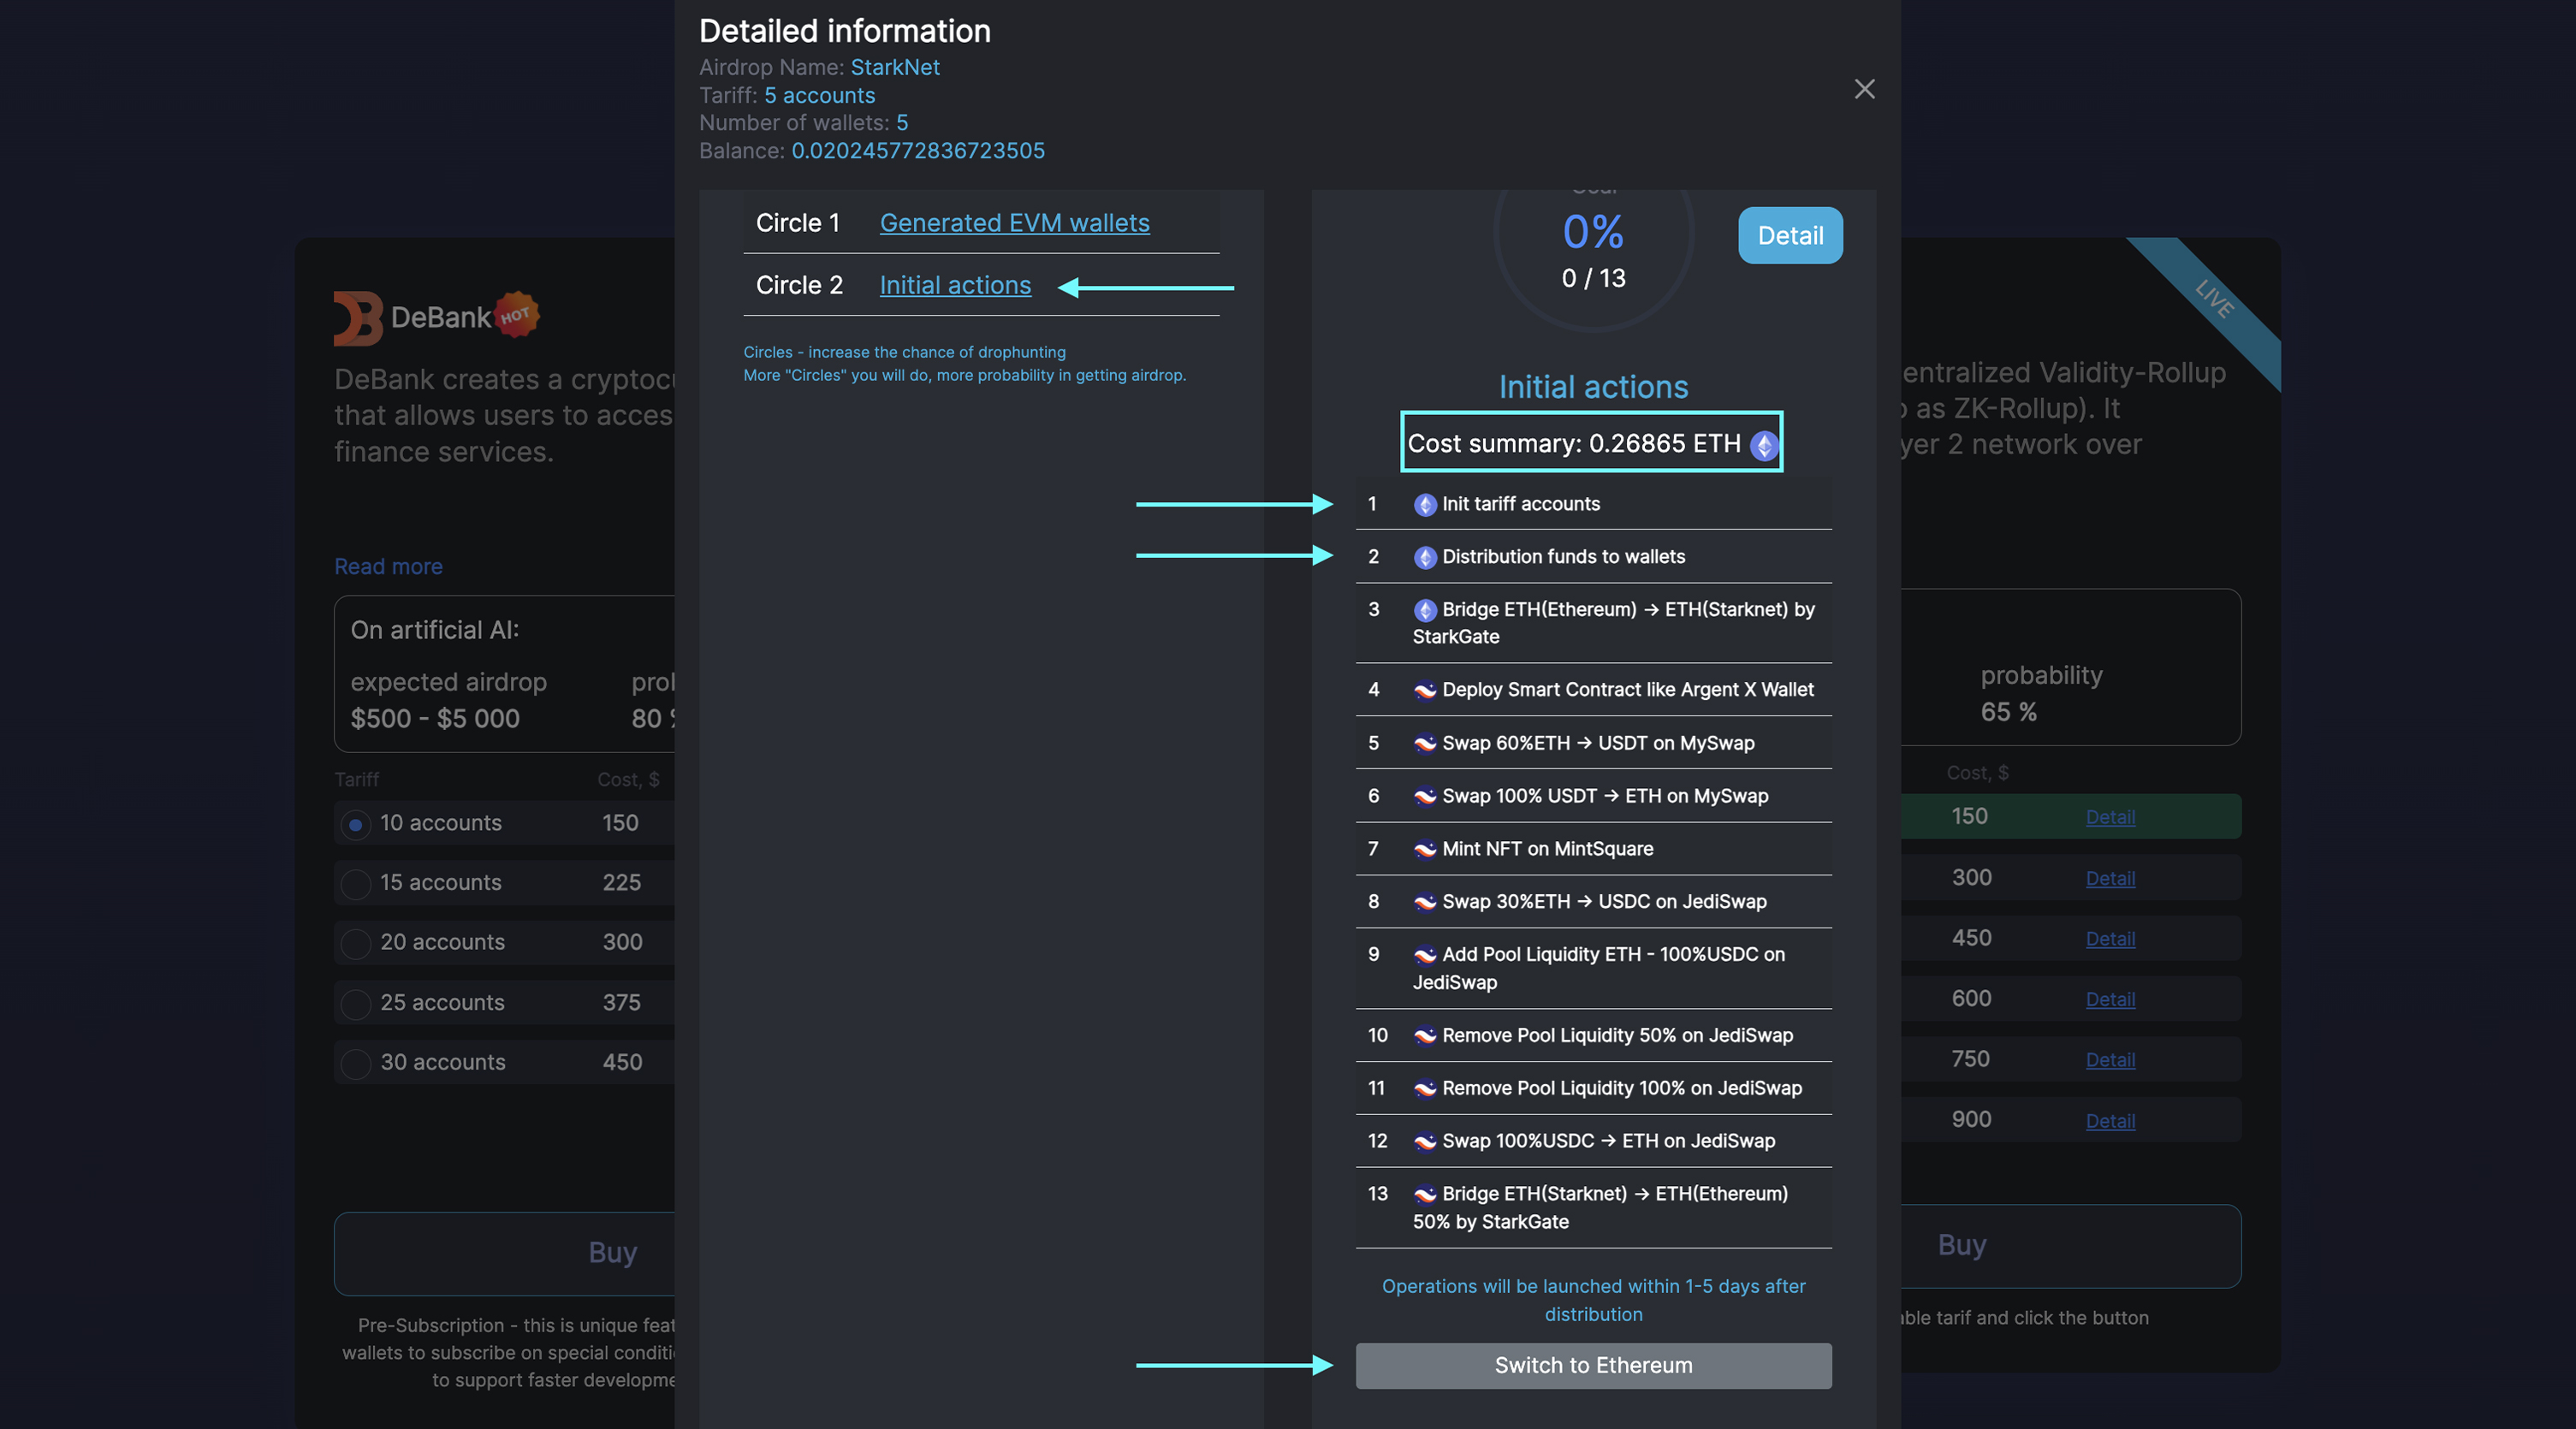Open Detail link for 300 cost row
Screen dimensions: 2576x1429
click(x=2110, y=878)
